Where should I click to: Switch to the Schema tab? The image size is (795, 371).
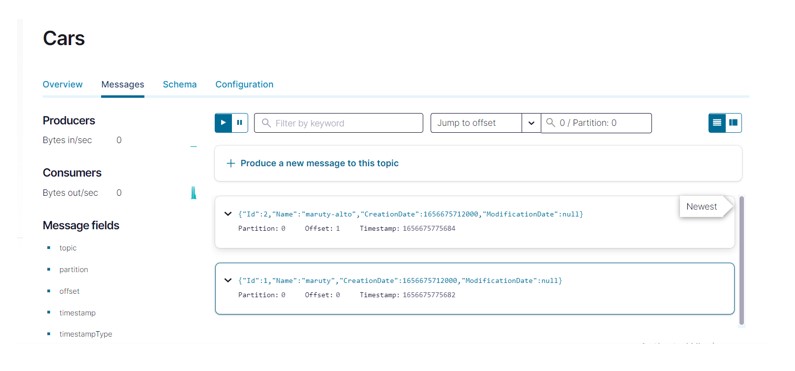[179, 84]
